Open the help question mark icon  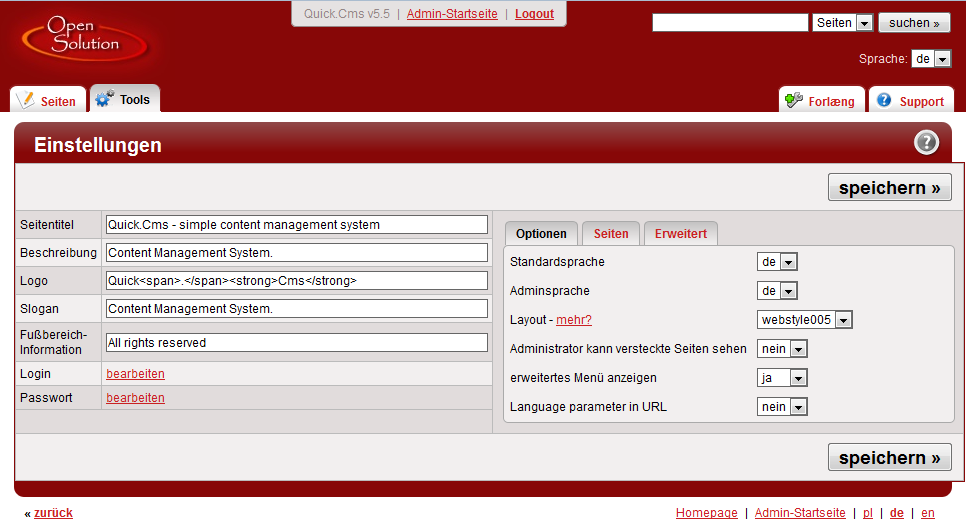tap(926, 142)
